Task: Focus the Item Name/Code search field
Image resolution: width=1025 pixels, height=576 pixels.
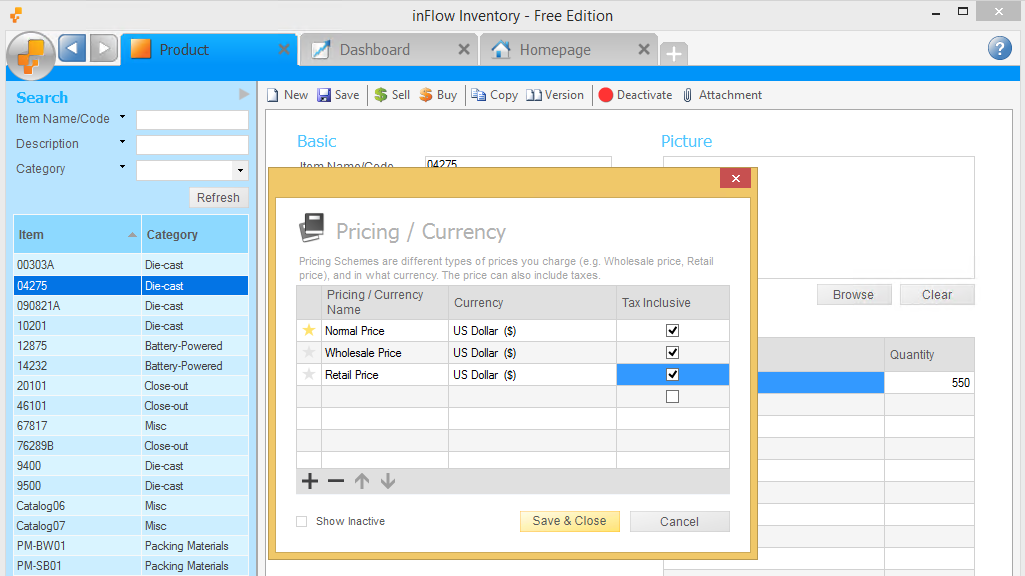Action: tap(192, 120)
